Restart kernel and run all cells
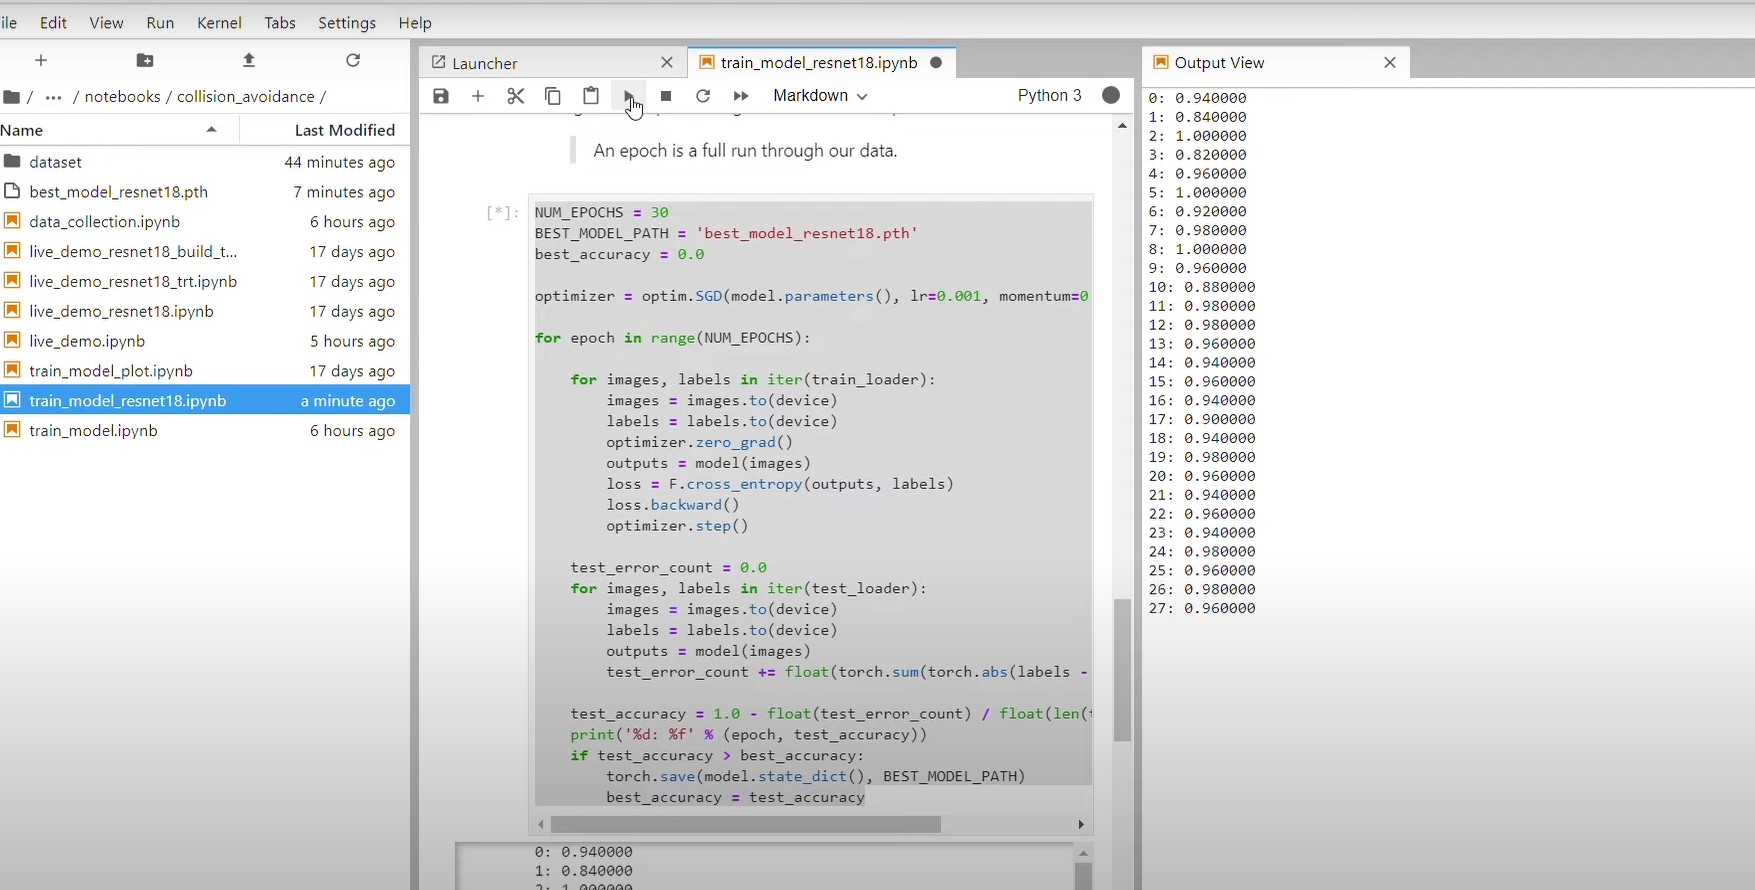1755x890 pixels. (x=741, y=96)
